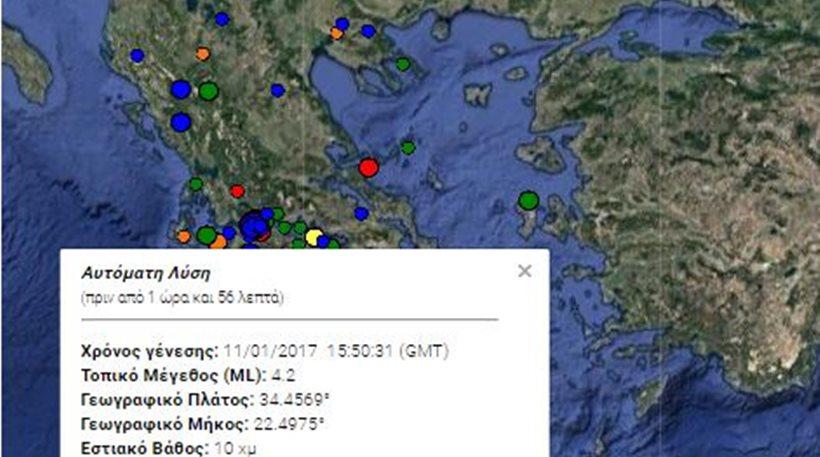Click the orange marker below the topmost blue marker

[x=203, y=54]
